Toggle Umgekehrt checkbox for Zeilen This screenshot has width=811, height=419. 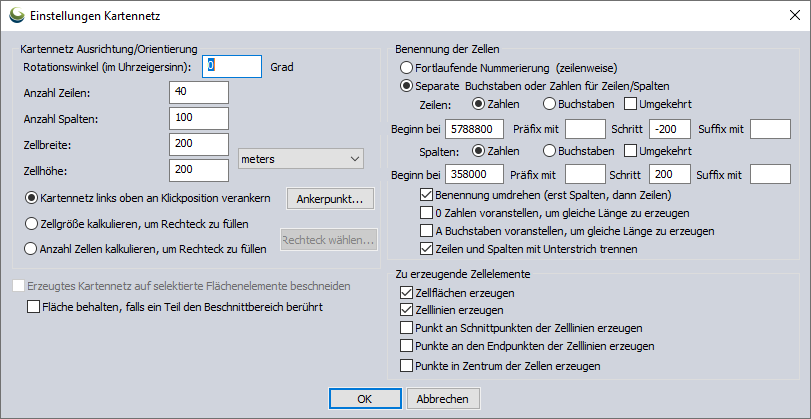pos(658,104)
